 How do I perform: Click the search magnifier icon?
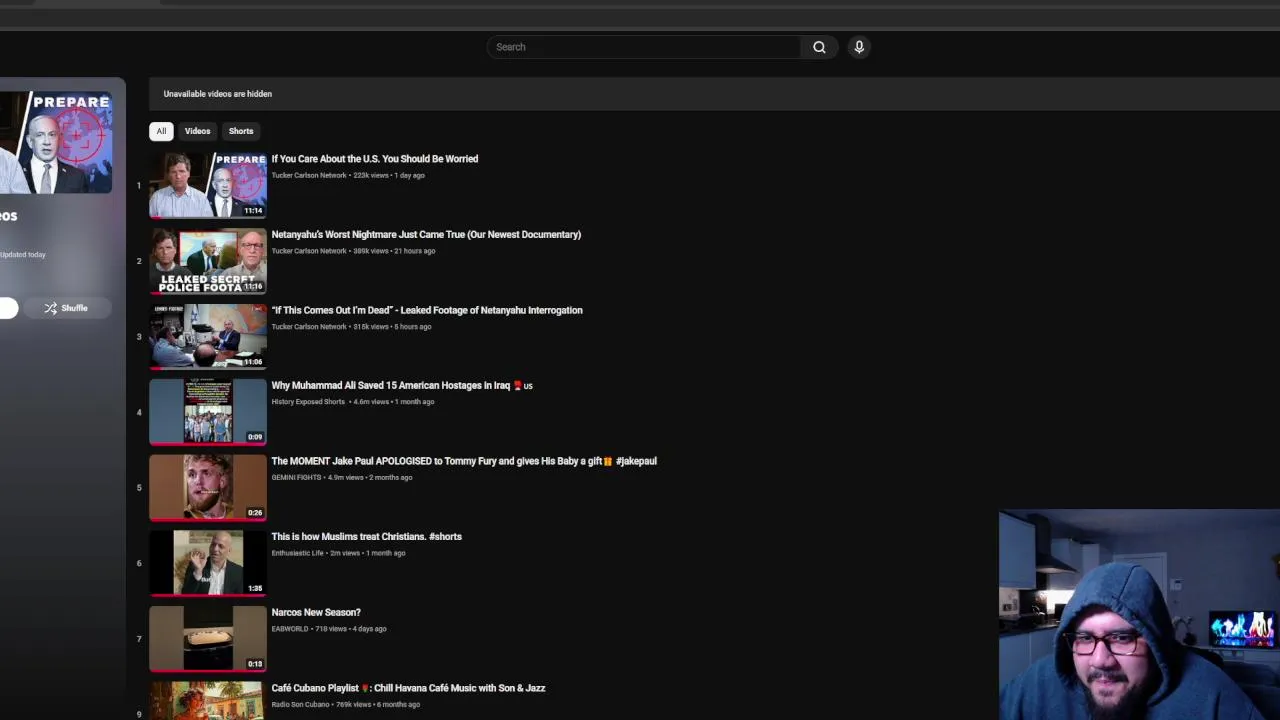(819, 47)
